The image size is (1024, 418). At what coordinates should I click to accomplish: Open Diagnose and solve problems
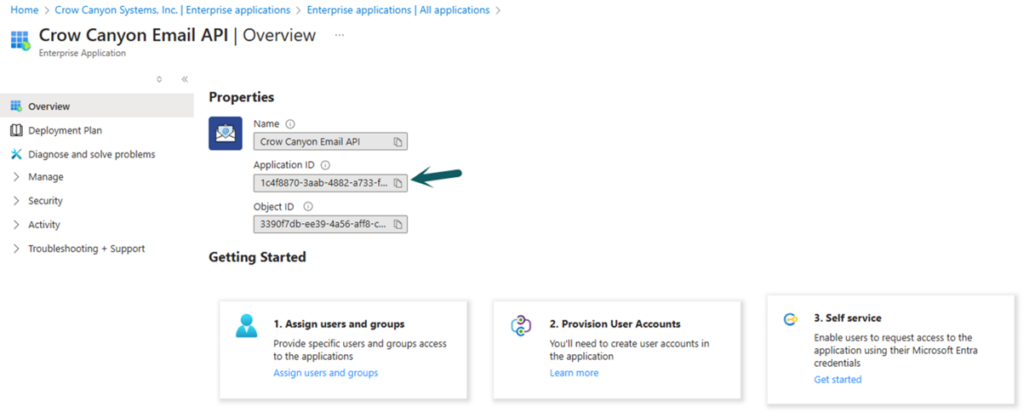91,154
